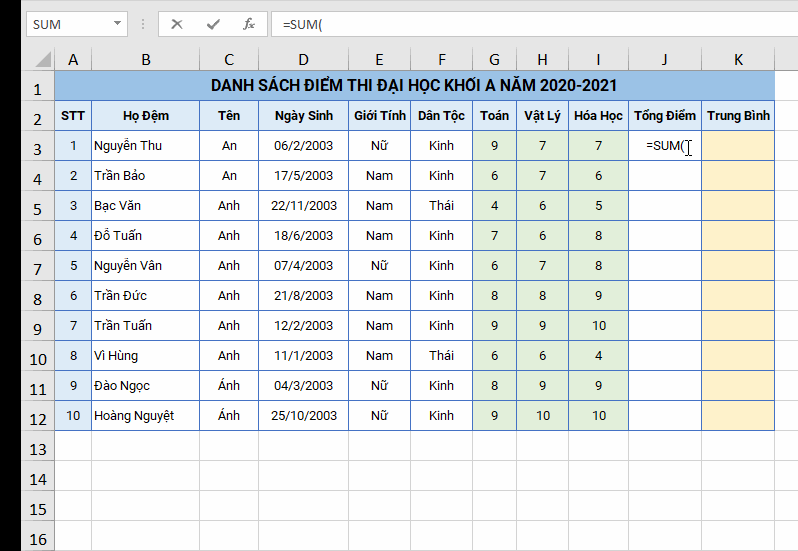Click the Vật Lý header cell
The height and width of the screenshot is (551, 798).
tap(543, 115)
